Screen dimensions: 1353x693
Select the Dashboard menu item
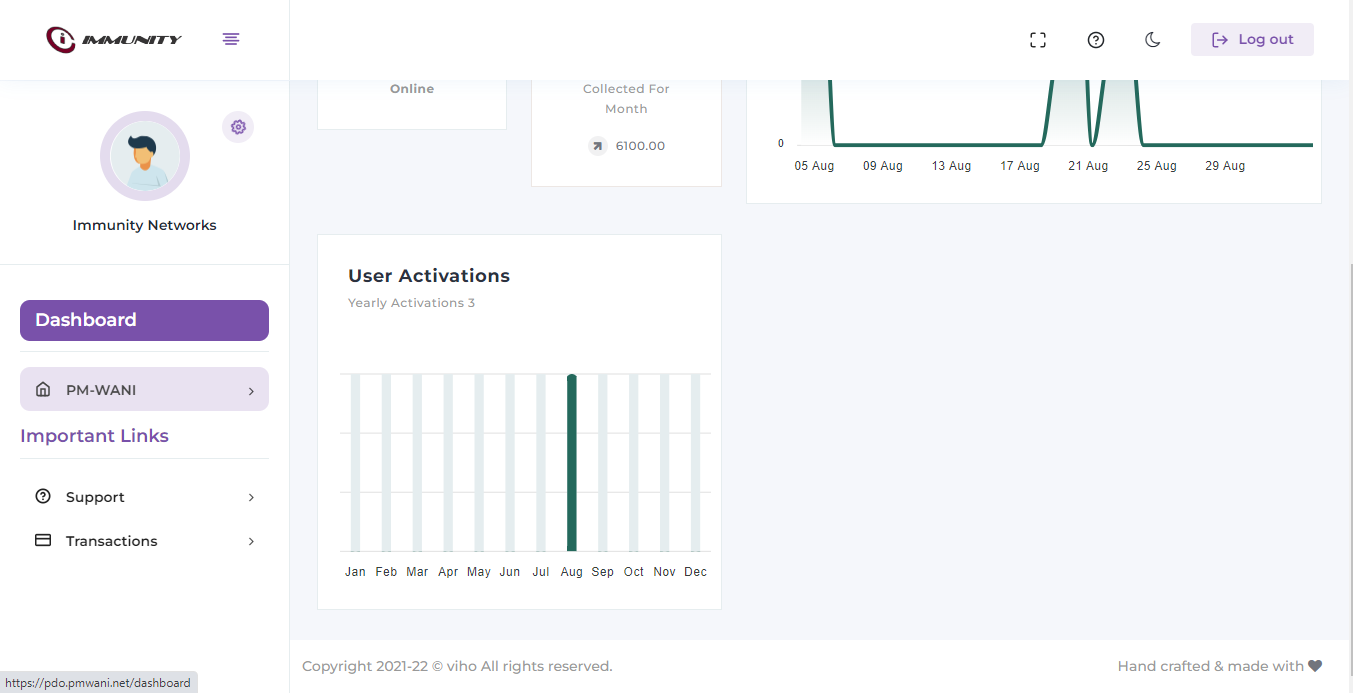coord(144,320)
